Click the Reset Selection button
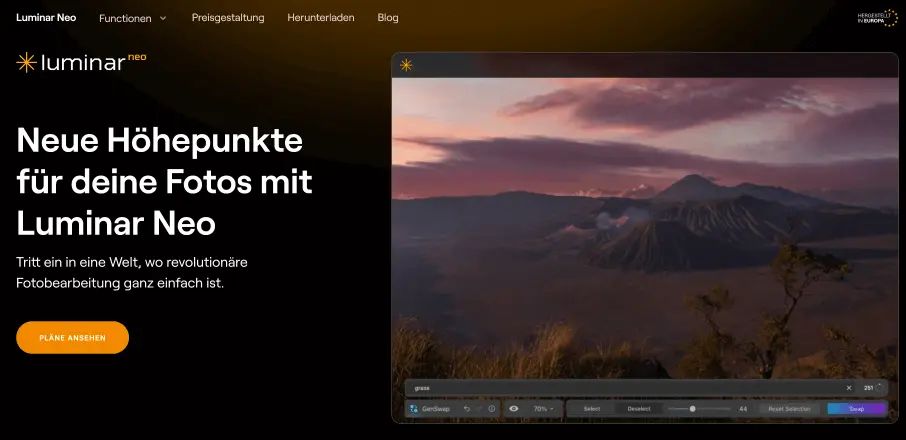The image size is (906, 440). 789,409
